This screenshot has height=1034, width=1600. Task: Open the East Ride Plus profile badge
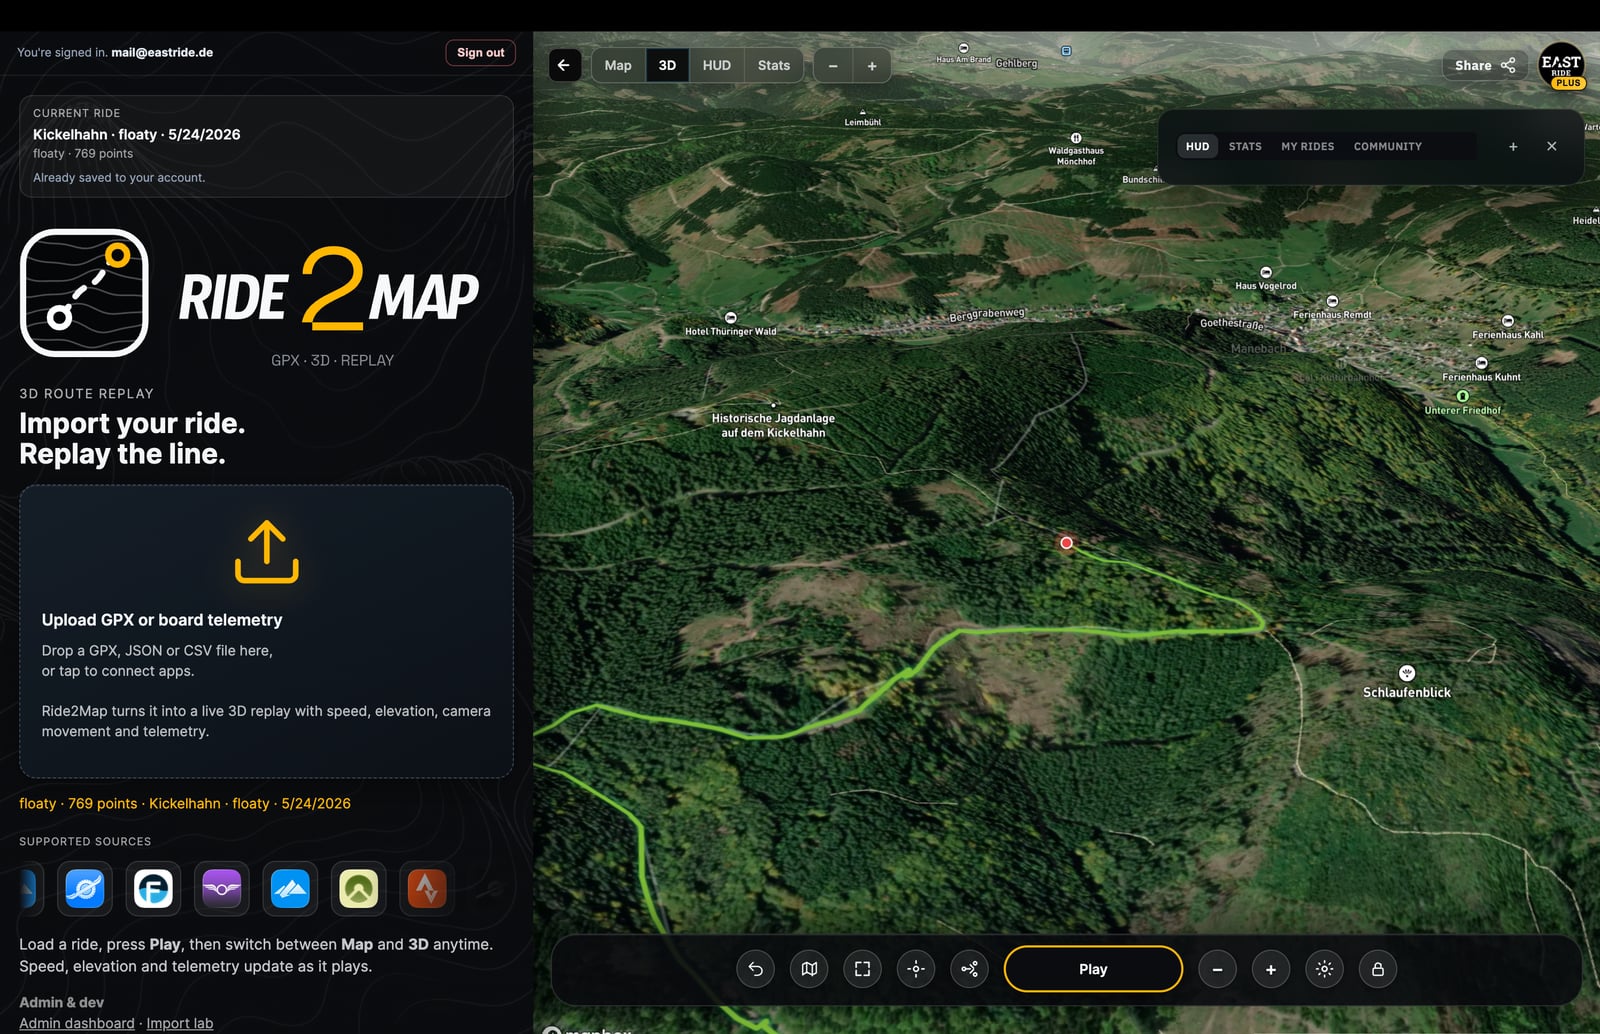click(1562, 66)
